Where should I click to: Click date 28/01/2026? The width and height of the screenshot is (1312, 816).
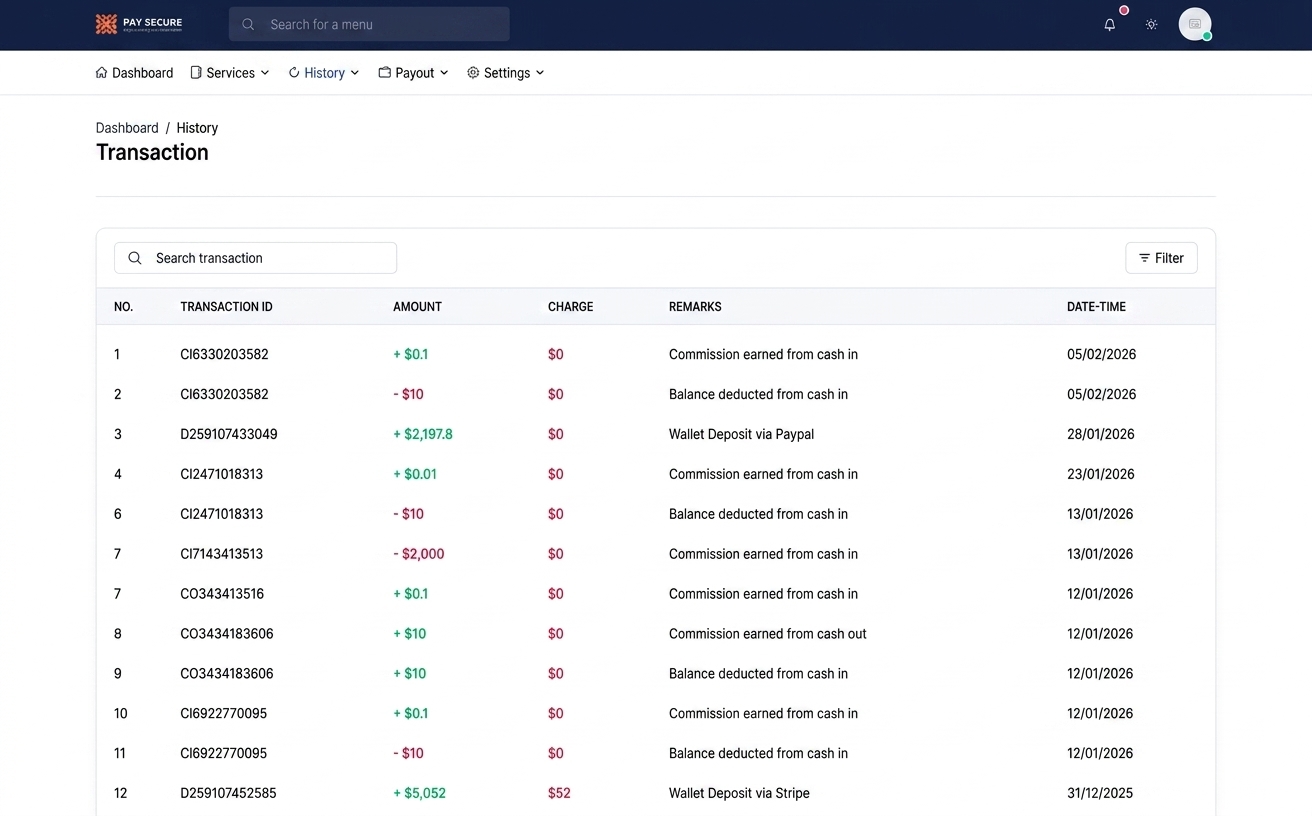1101,434
